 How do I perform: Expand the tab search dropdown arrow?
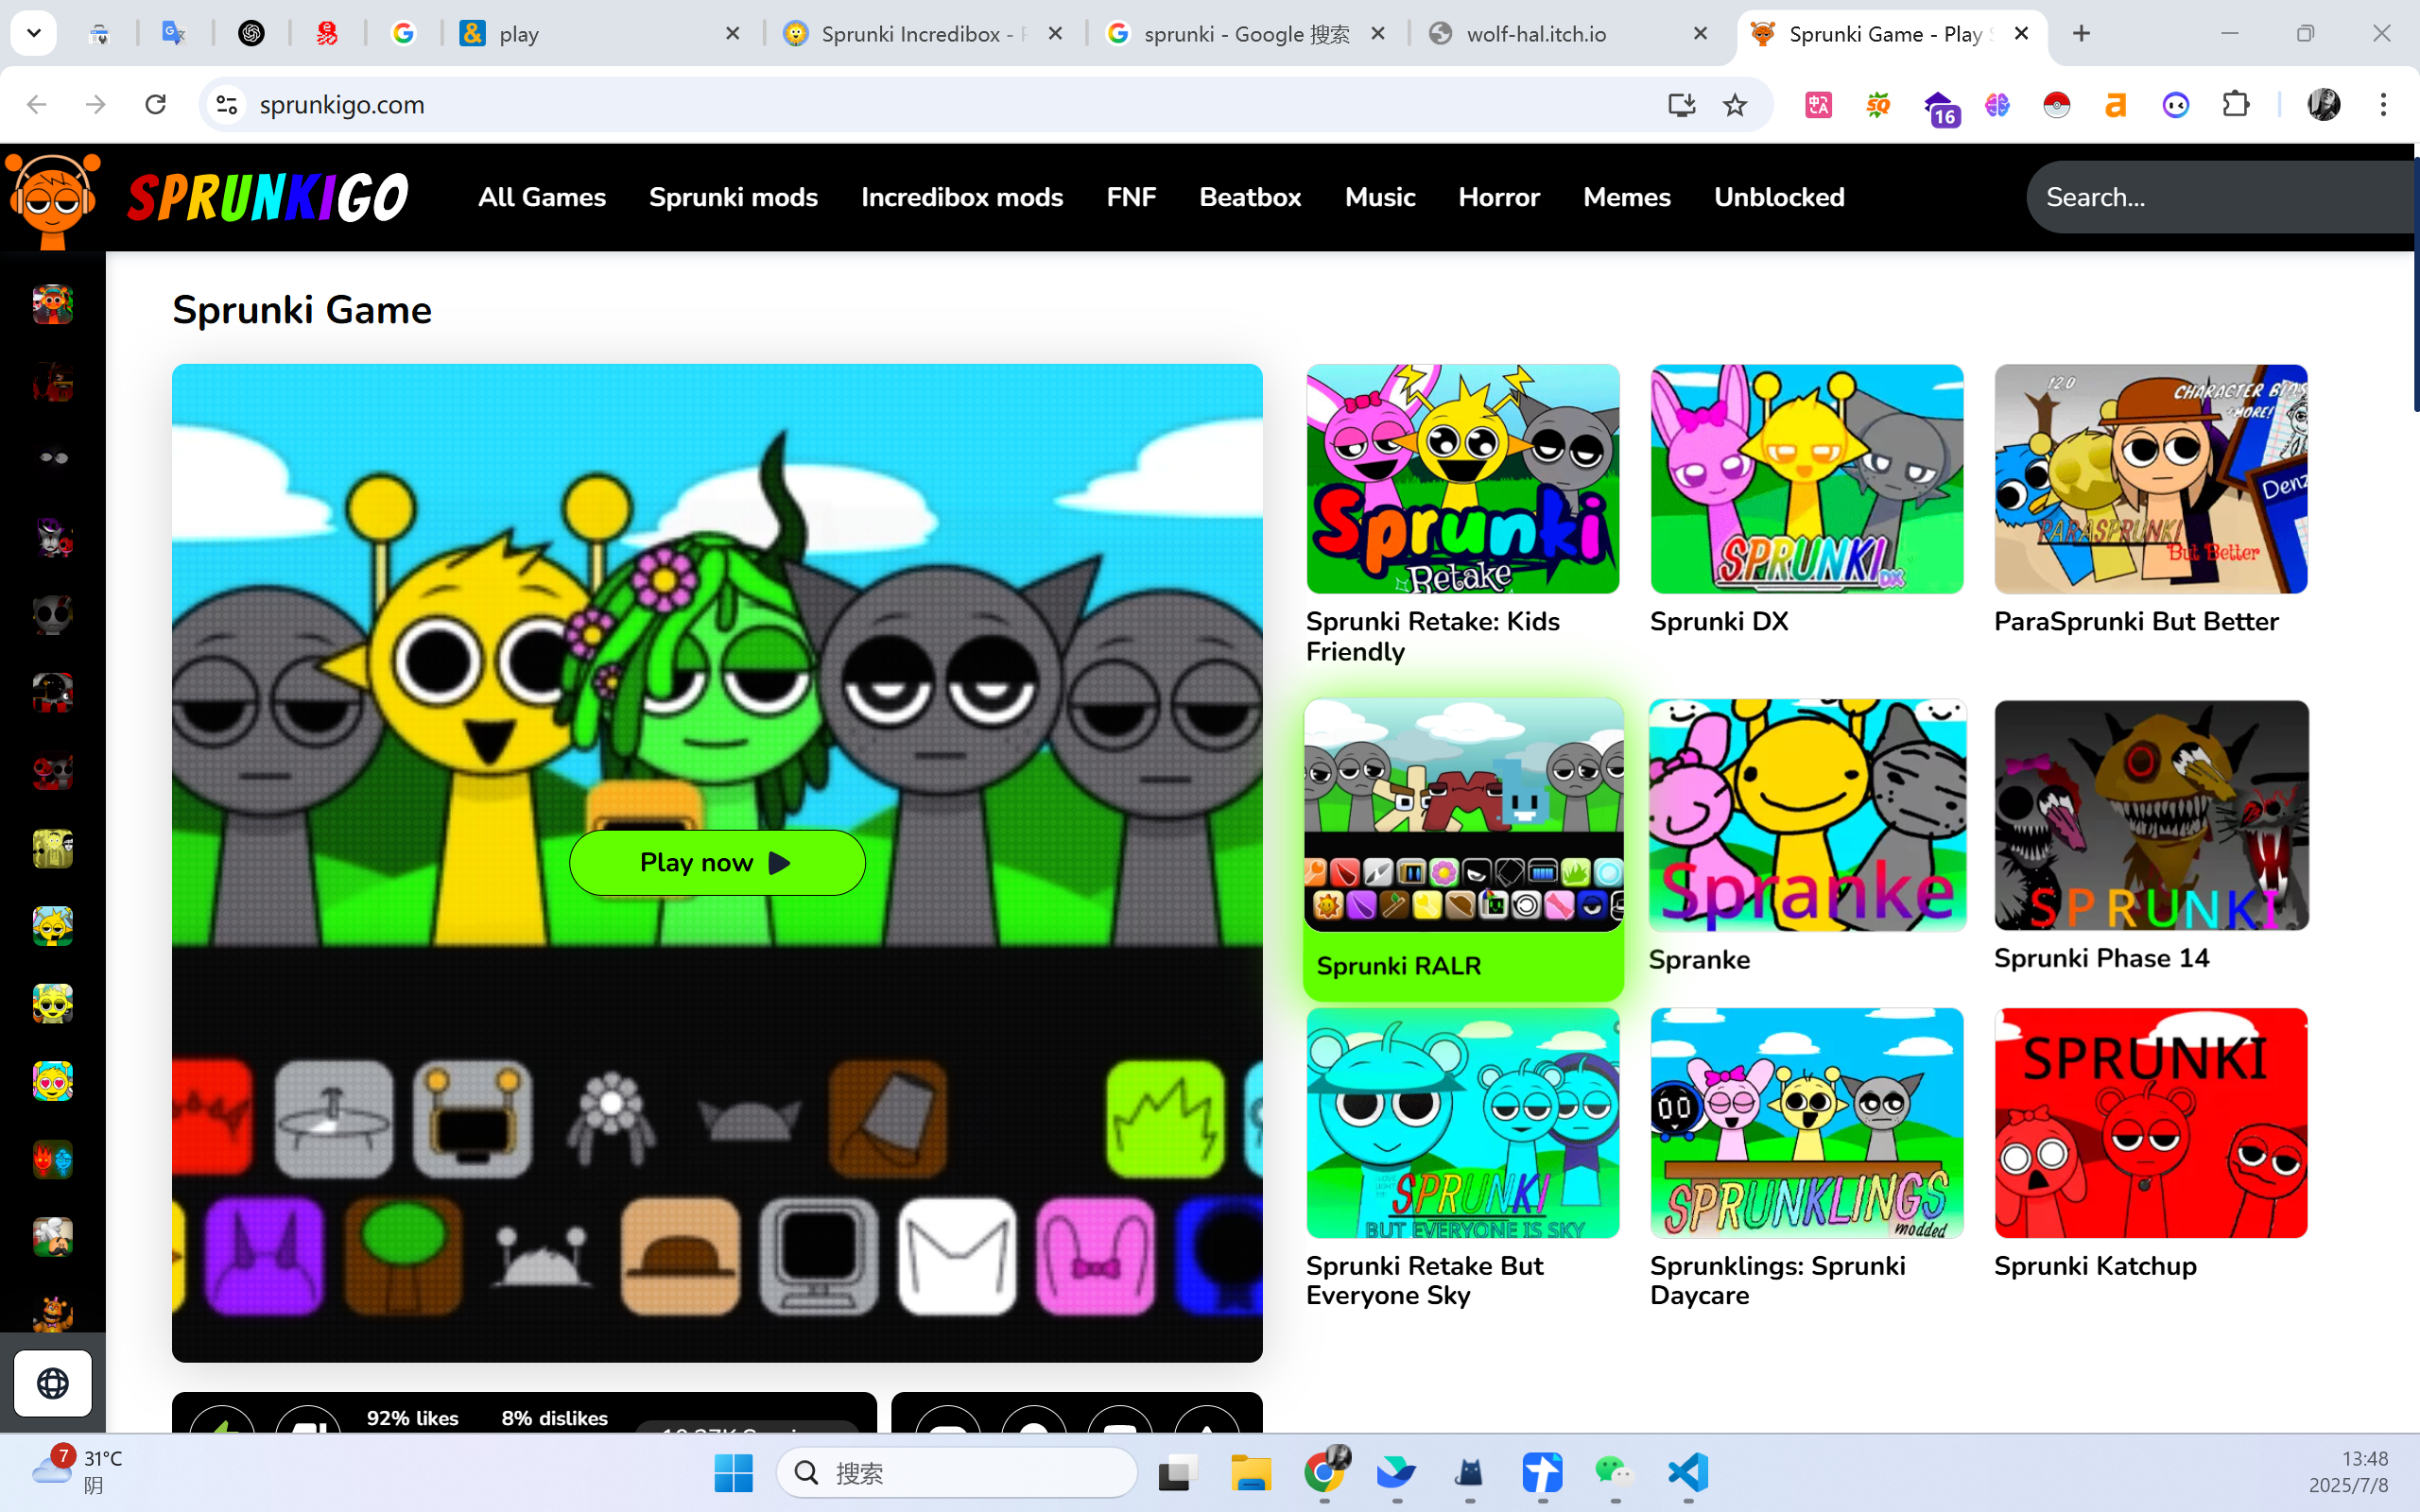pos(34,34)
